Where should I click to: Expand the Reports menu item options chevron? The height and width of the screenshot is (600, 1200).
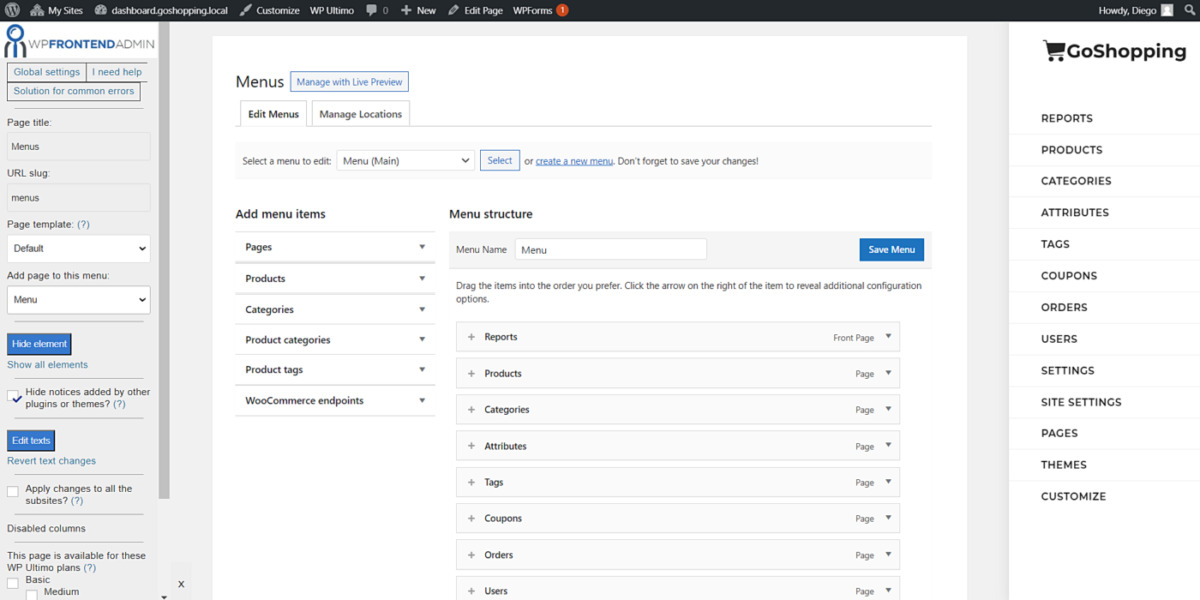tap(888, 337)
